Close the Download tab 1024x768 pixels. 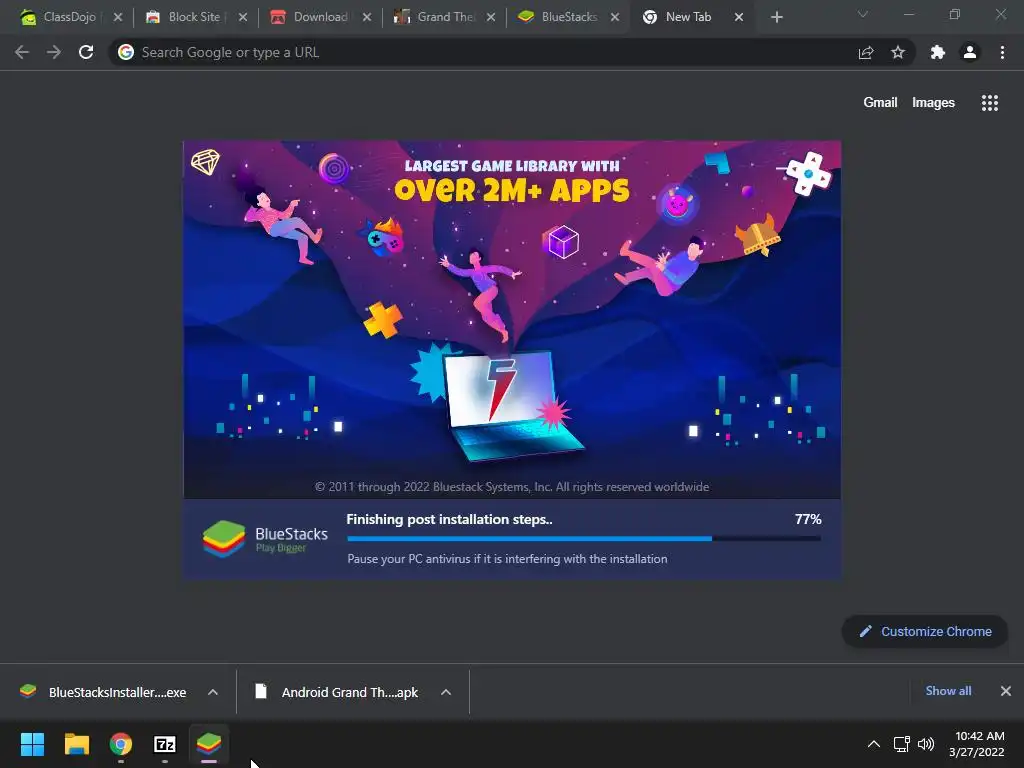click(367, 17)
